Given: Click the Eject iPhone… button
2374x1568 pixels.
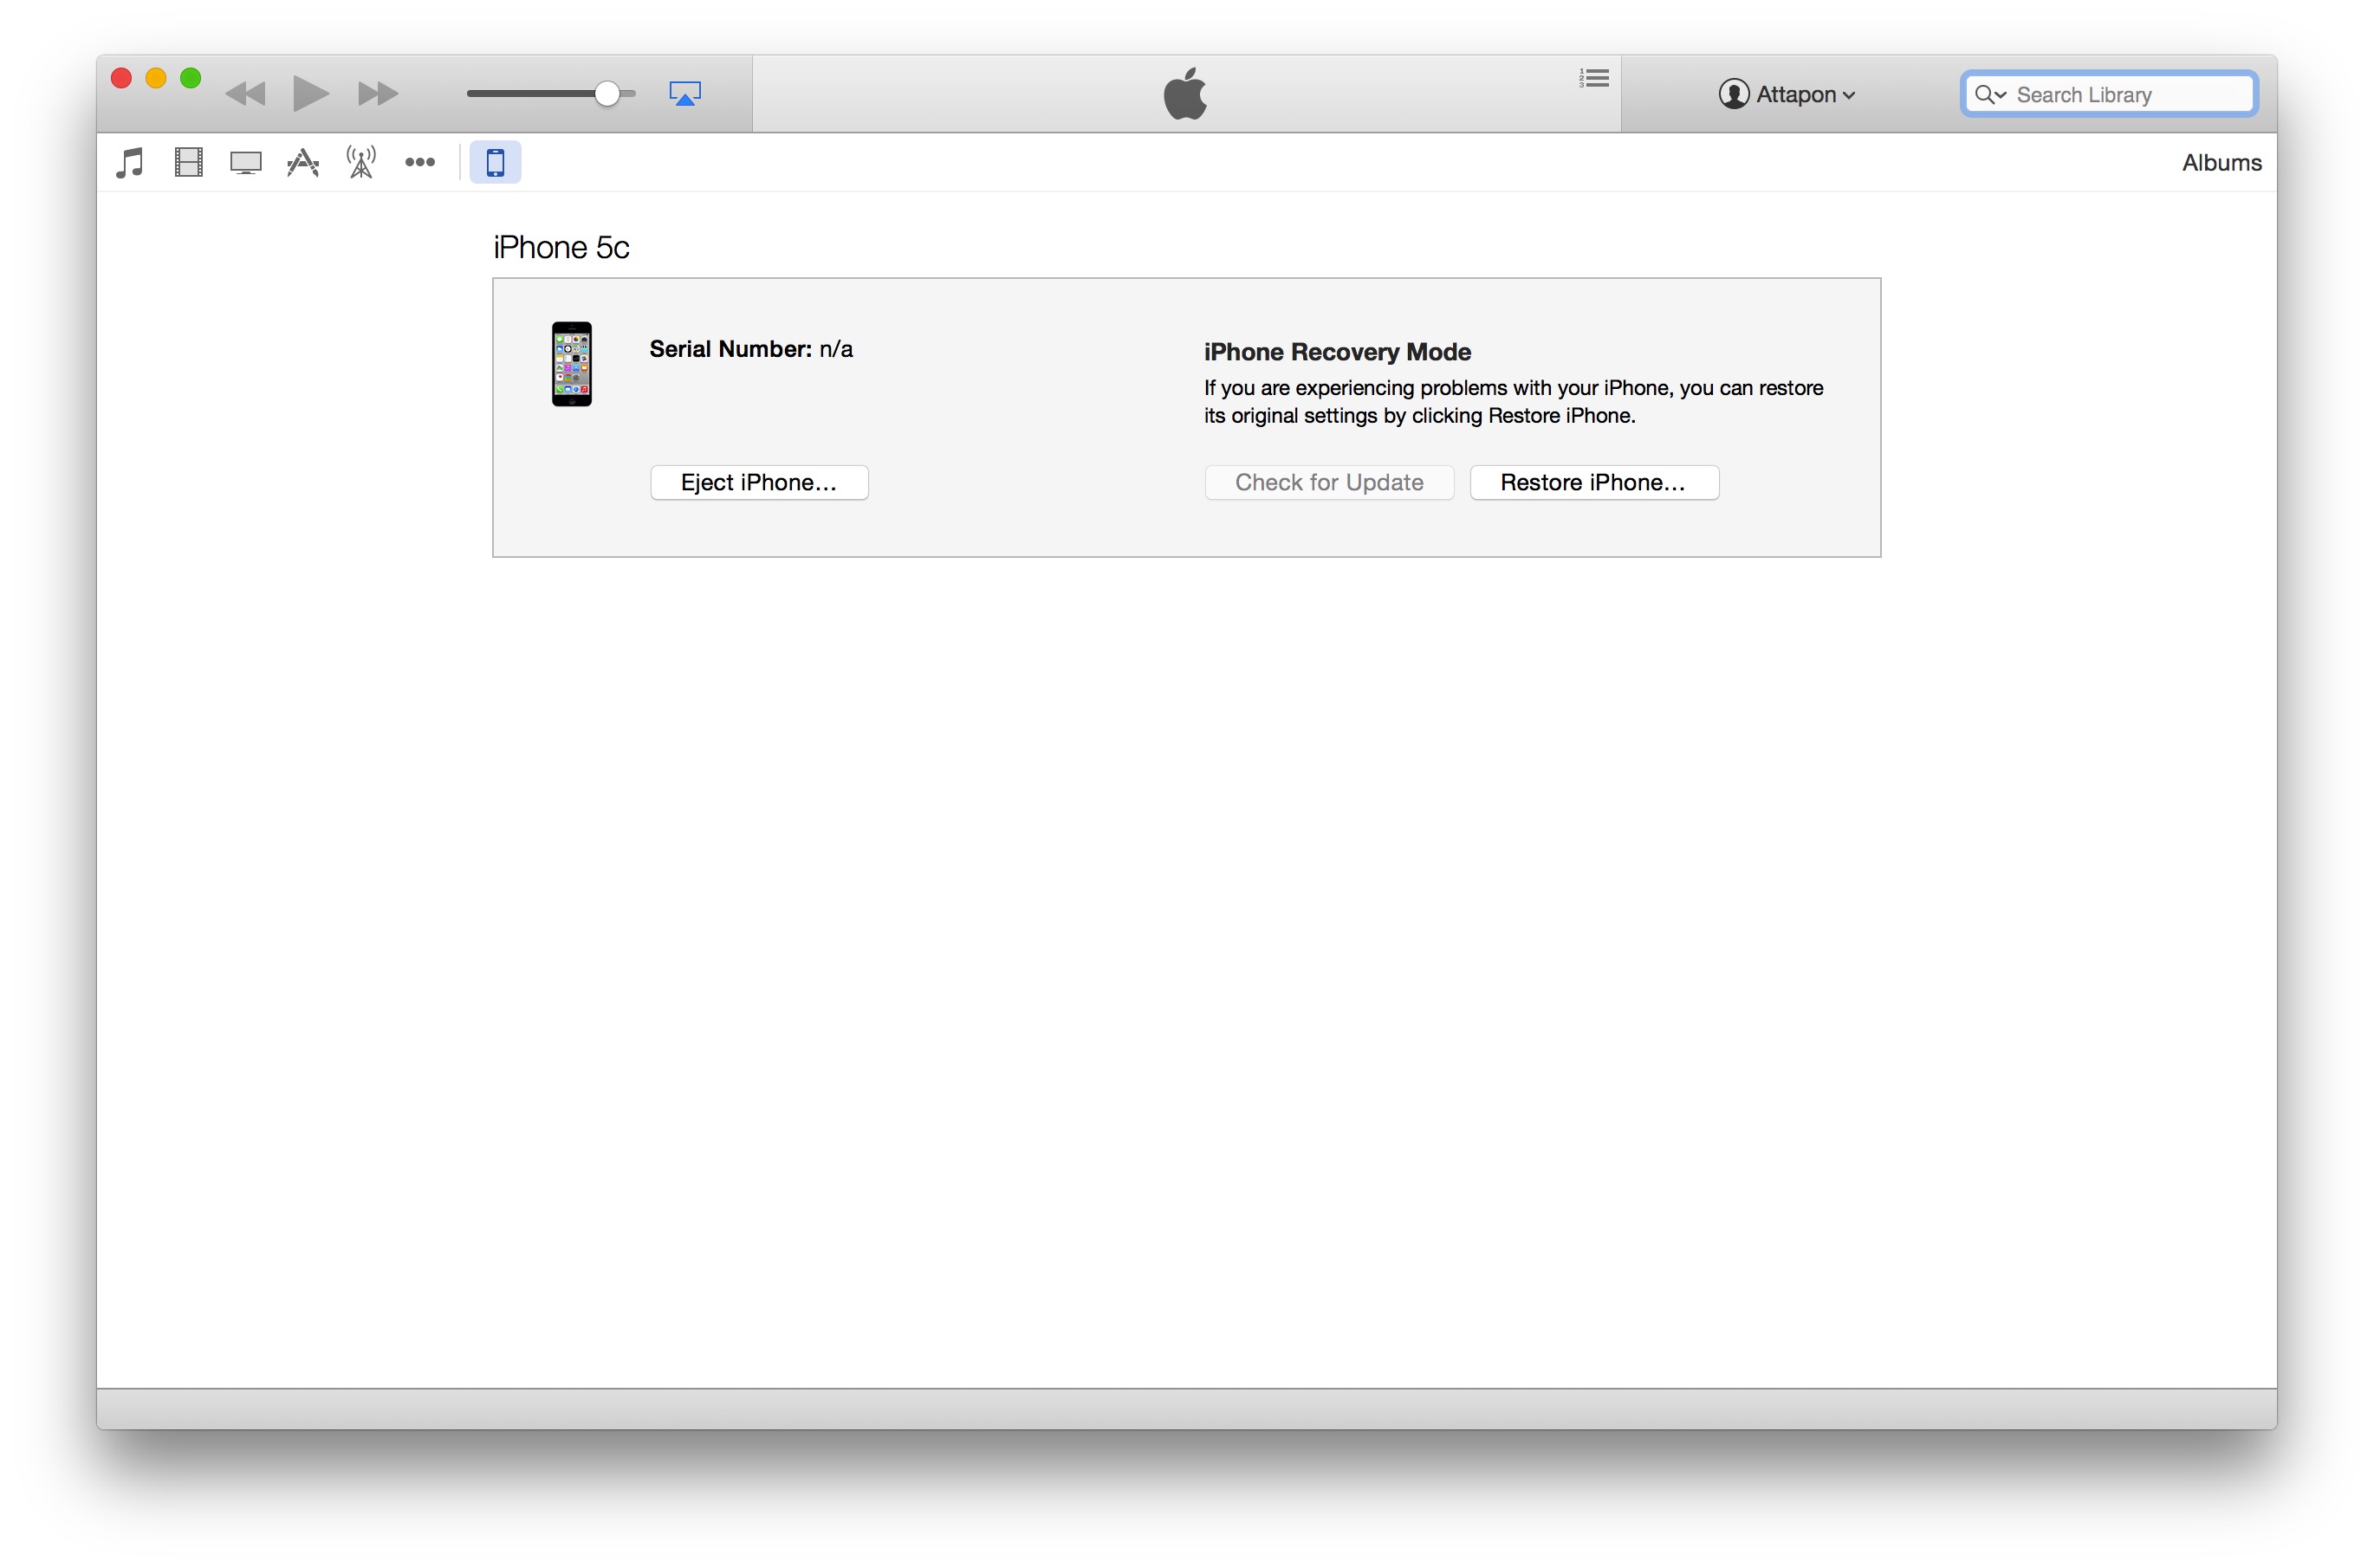Looking at the screenshot, I should [x=759, y=482].
